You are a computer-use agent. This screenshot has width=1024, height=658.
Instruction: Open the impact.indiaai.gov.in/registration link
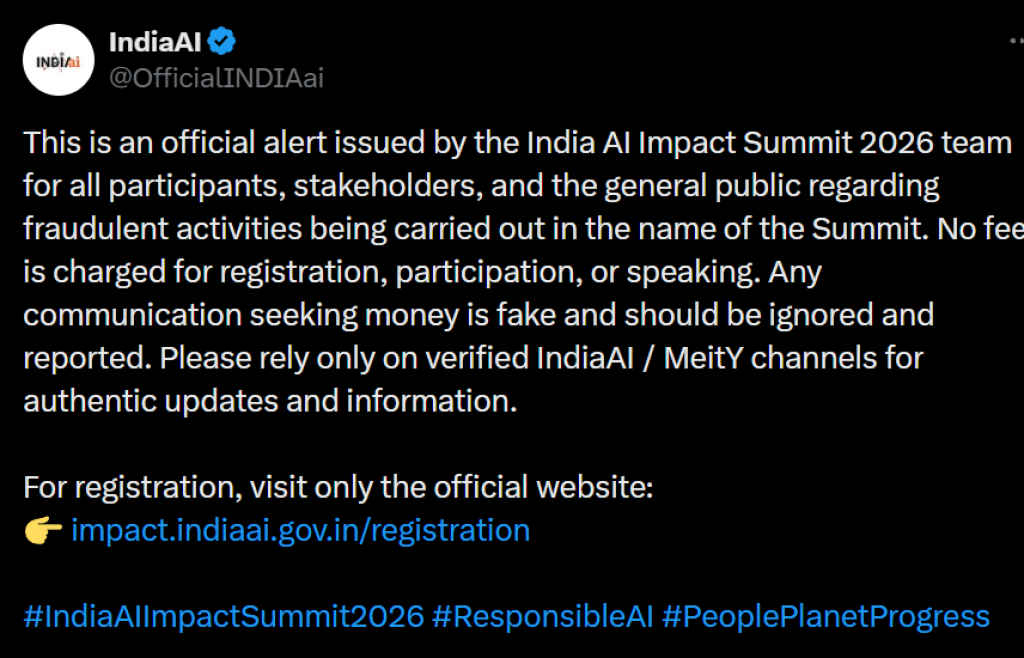pyautogui.click(x=300, y=530)
